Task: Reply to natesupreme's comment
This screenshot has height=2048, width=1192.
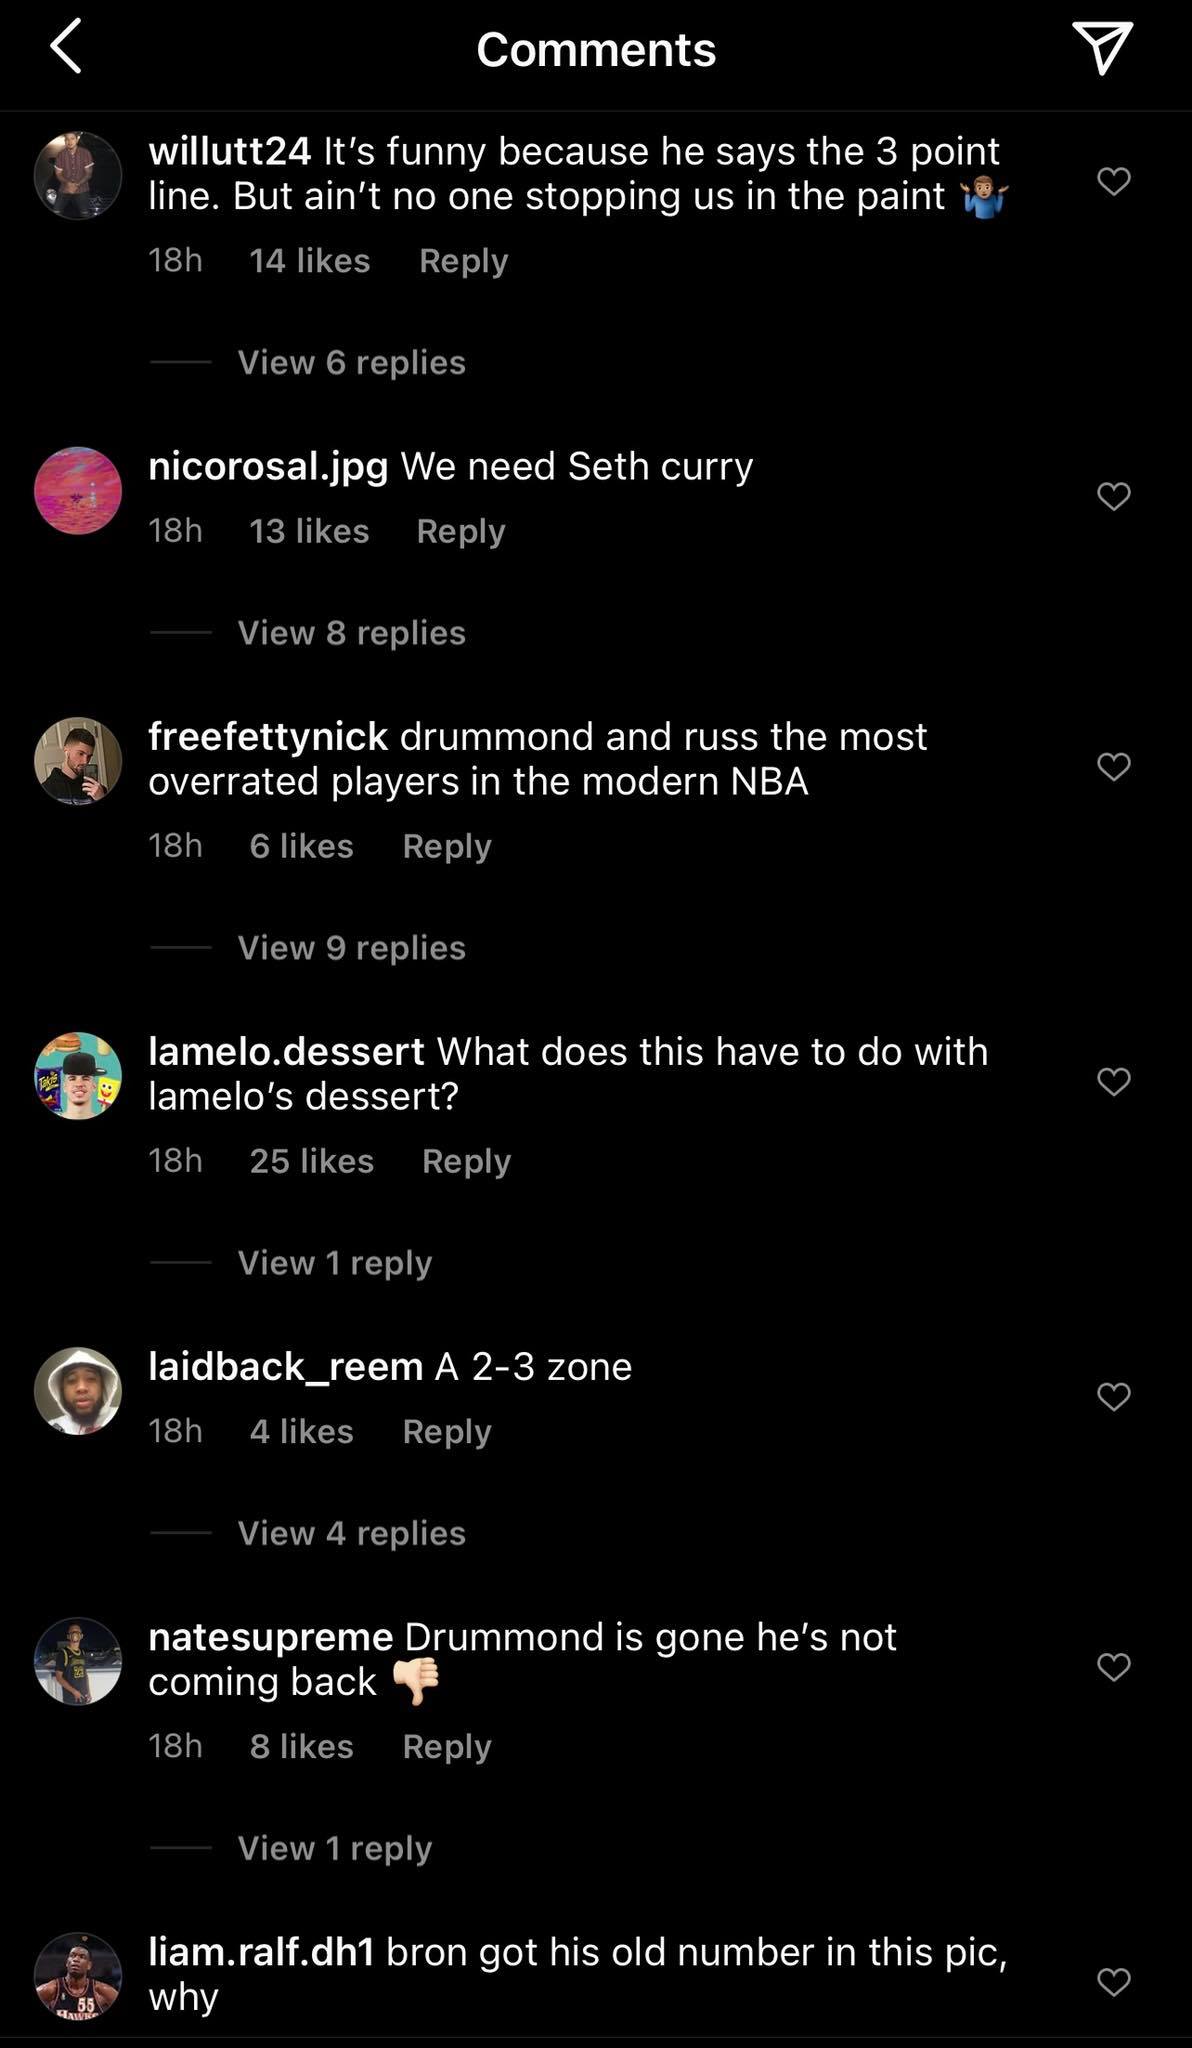Action: (446, 1746)
